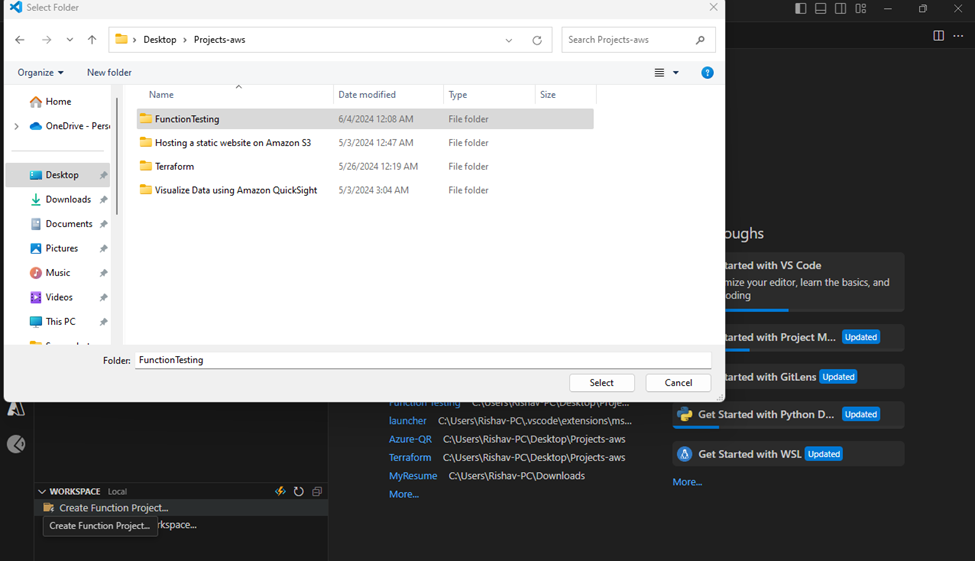Expand the OneDrive tree node
975x561 pixels.
pyautogui.click(x=17, y=126)
